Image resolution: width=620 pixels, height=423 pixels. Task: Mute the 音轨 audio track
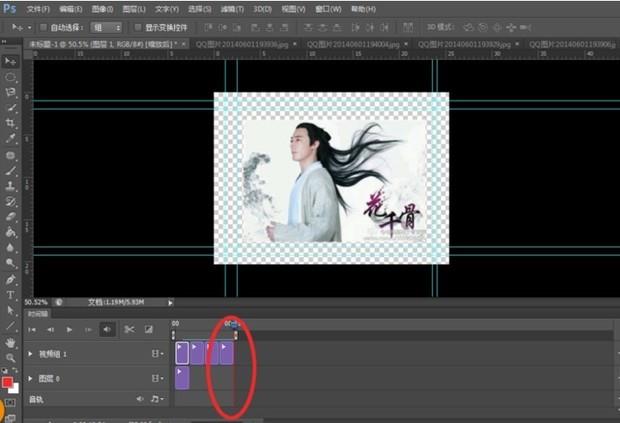coord(140,399)
